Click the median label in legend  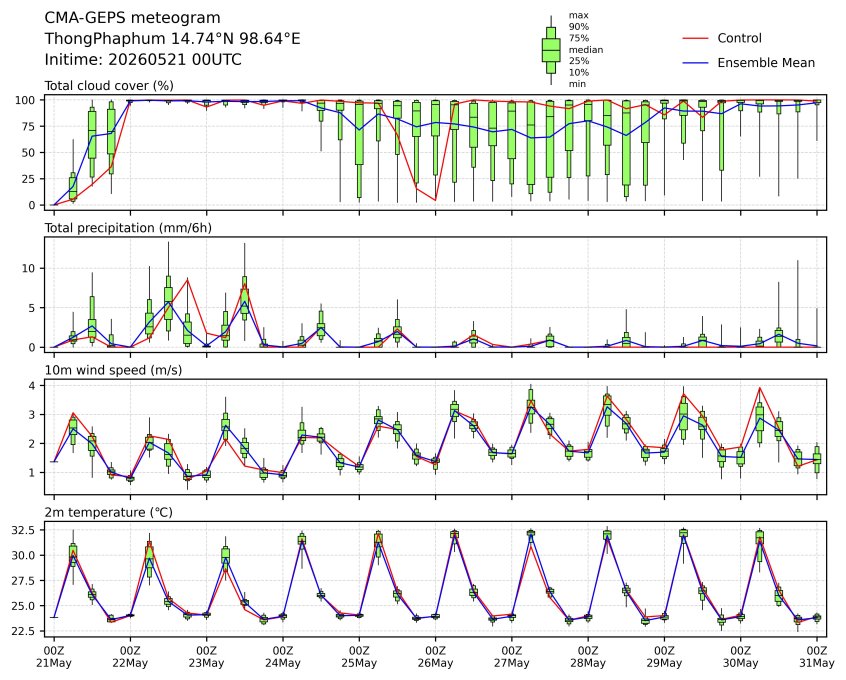(x=586, y=50)
